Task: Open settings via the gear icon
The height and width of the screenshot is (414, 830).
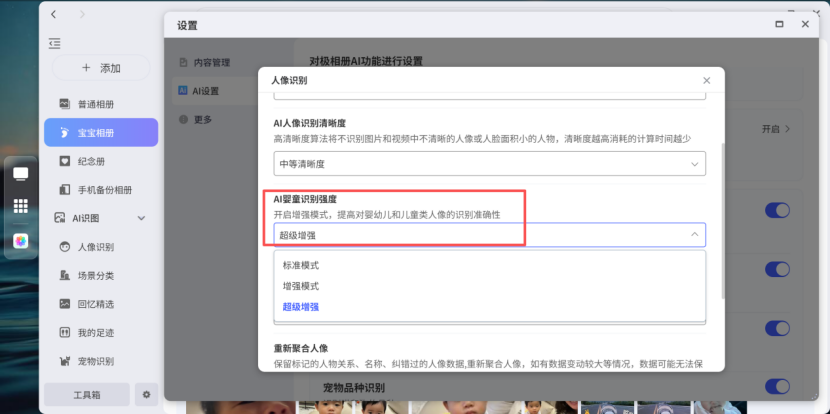Action: coord(147,394)
